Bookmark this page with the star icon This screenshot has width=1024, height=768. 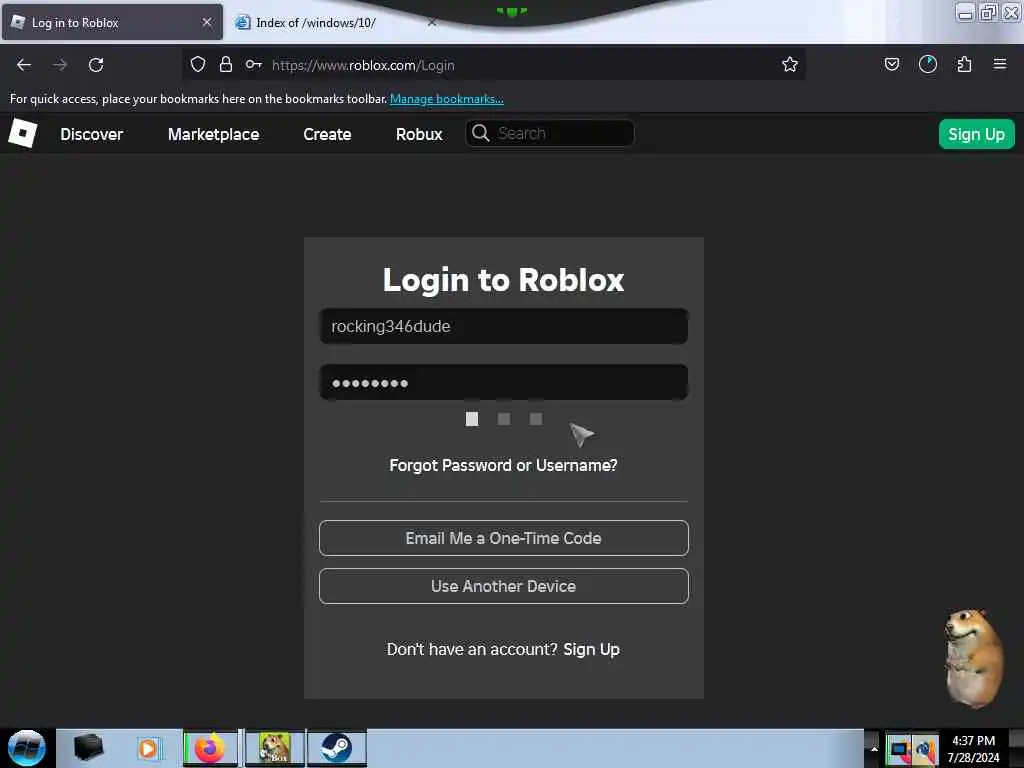[790, 64]
